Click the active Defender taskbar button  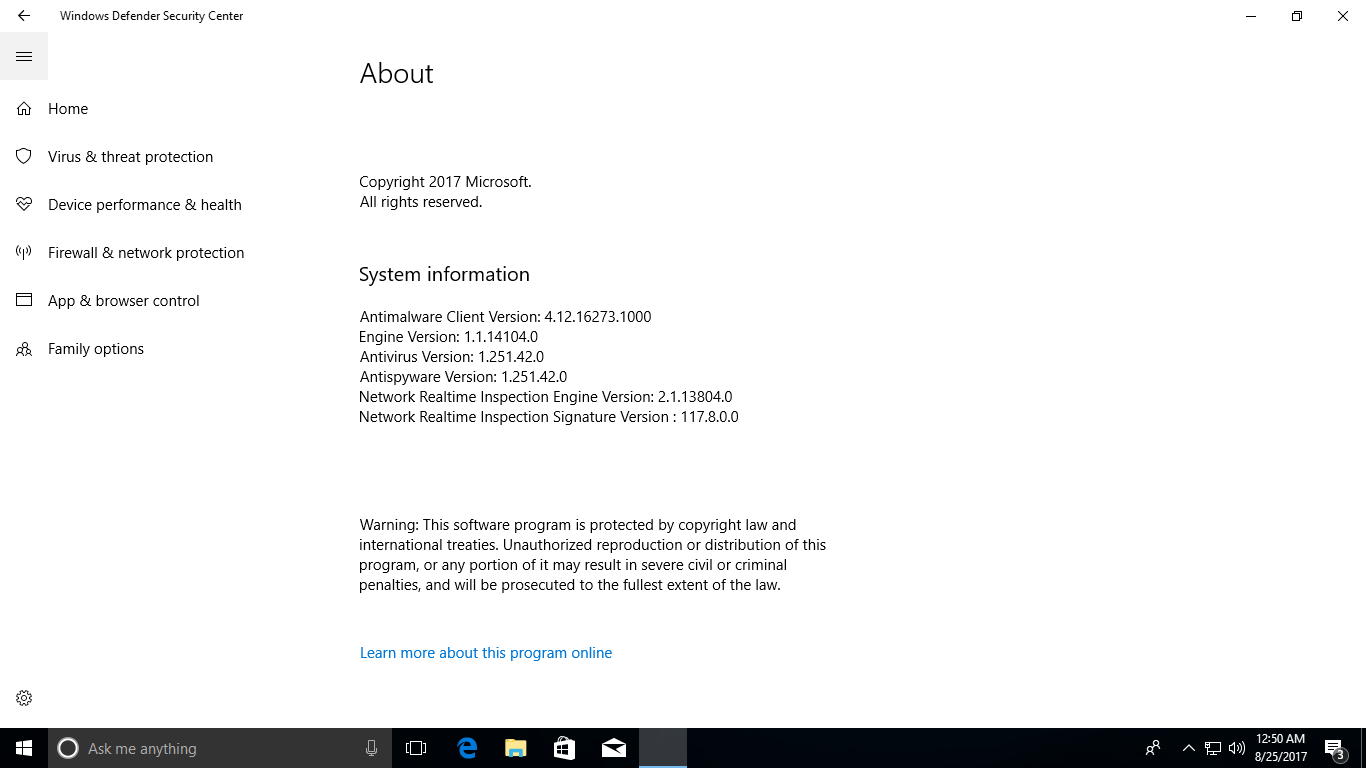click(663, 748)
